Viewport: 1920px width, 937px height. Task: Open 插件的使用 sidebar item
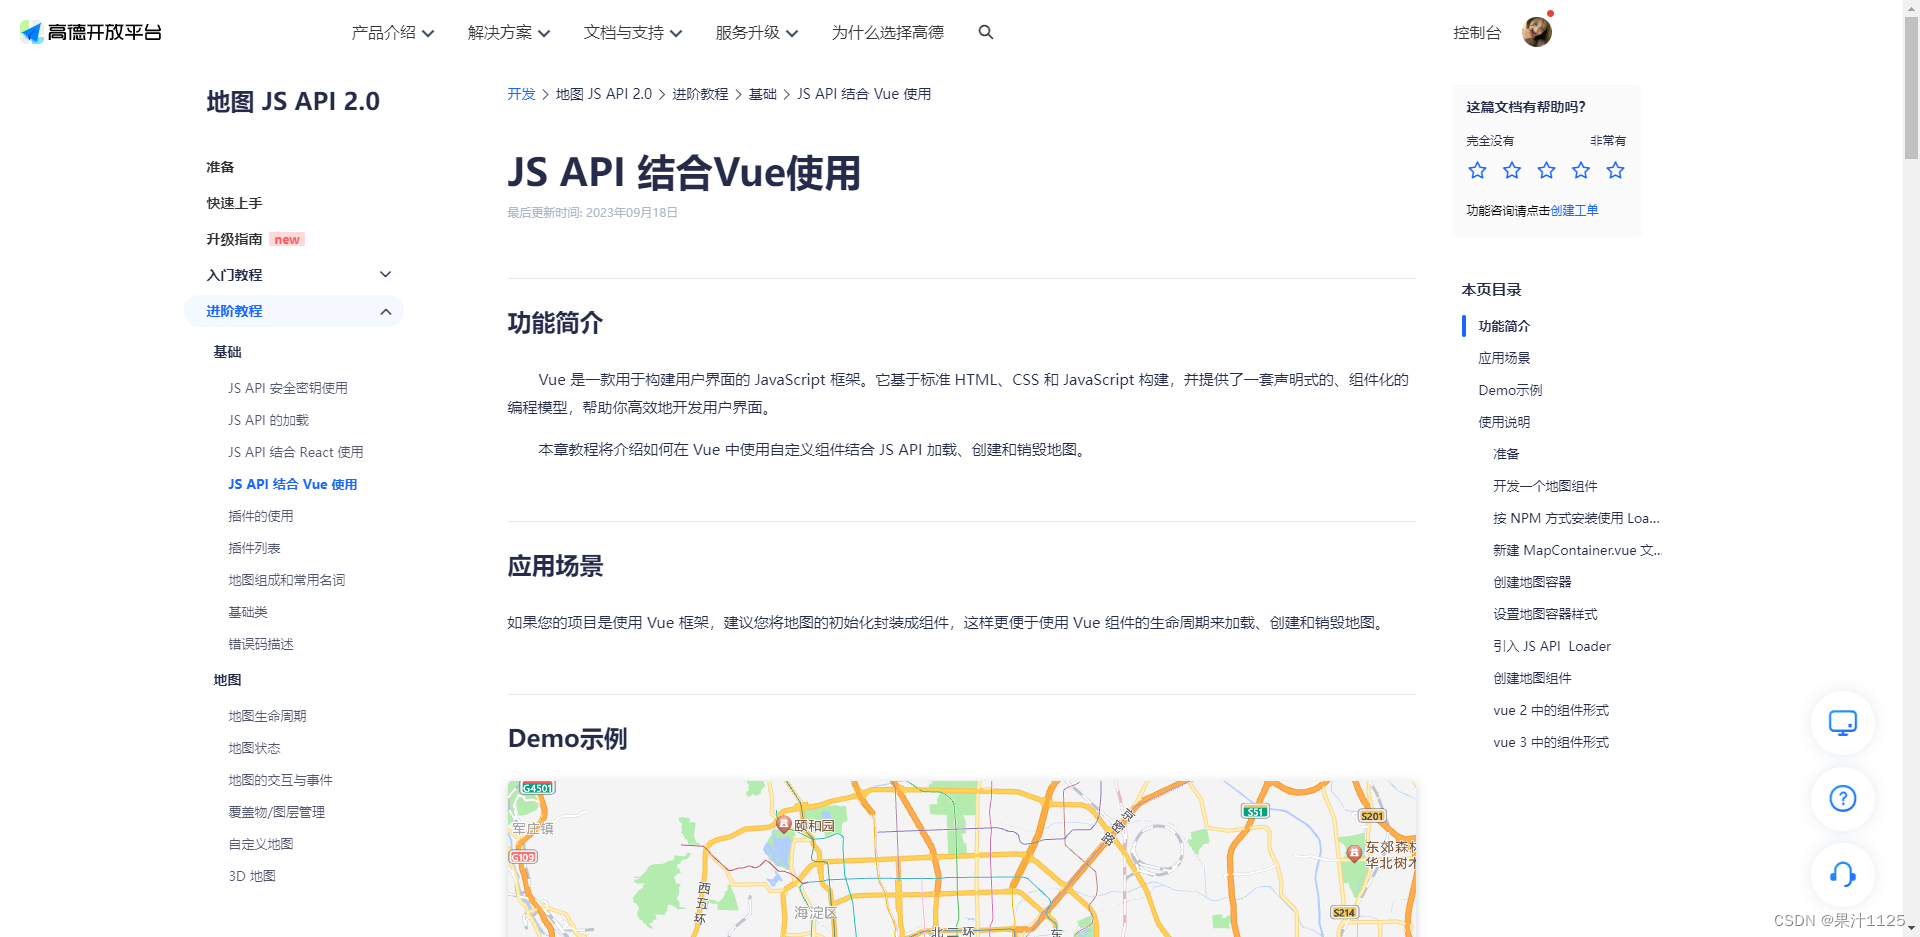pos(261,516)
